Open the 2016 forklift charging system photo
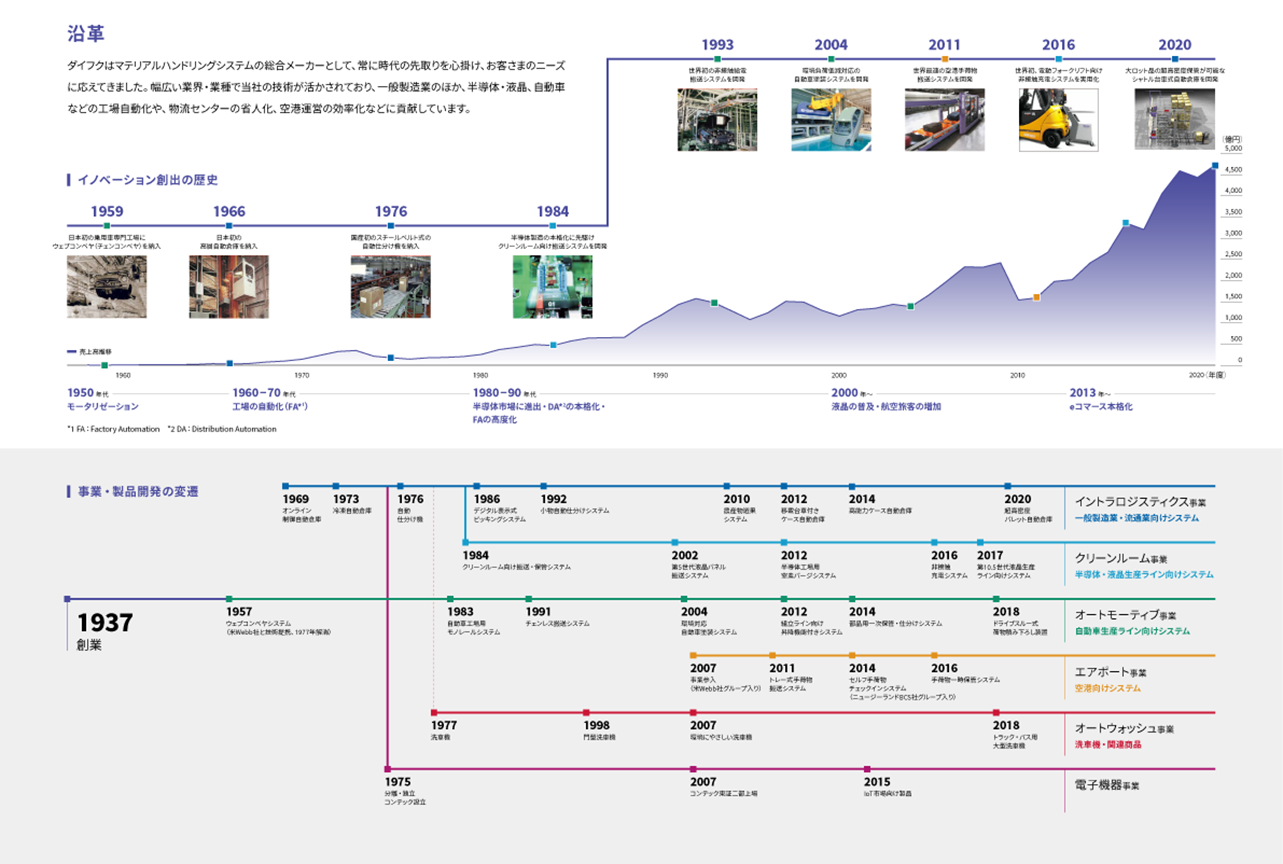Viewport: 1283px width, 864px height. (1058, 120)
